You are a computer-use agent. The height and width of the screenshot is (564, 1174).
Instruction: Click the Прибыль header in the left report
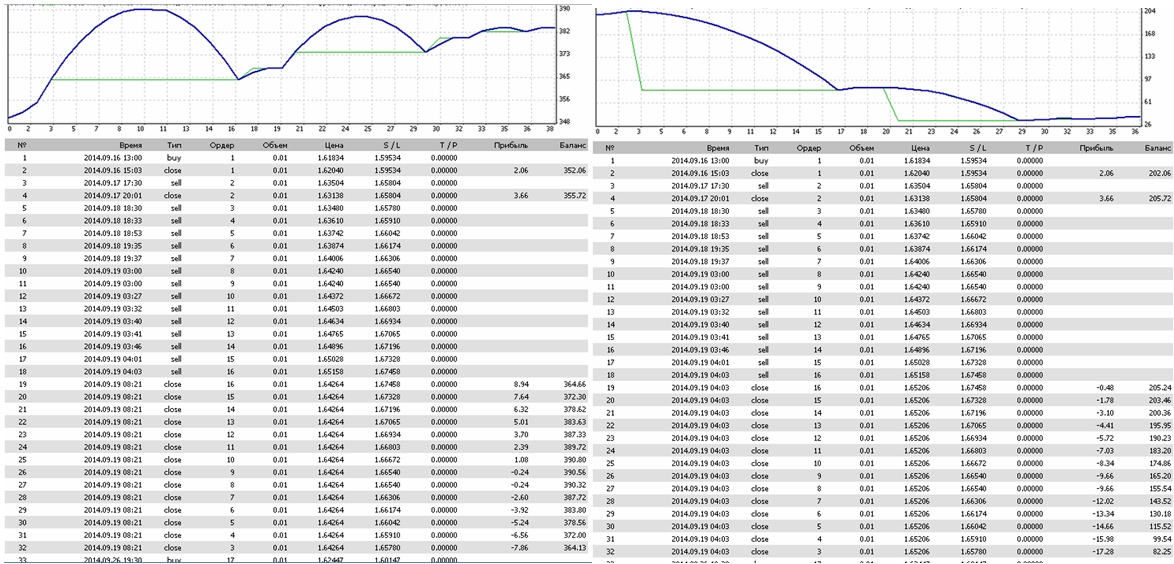tap(511, 147)
